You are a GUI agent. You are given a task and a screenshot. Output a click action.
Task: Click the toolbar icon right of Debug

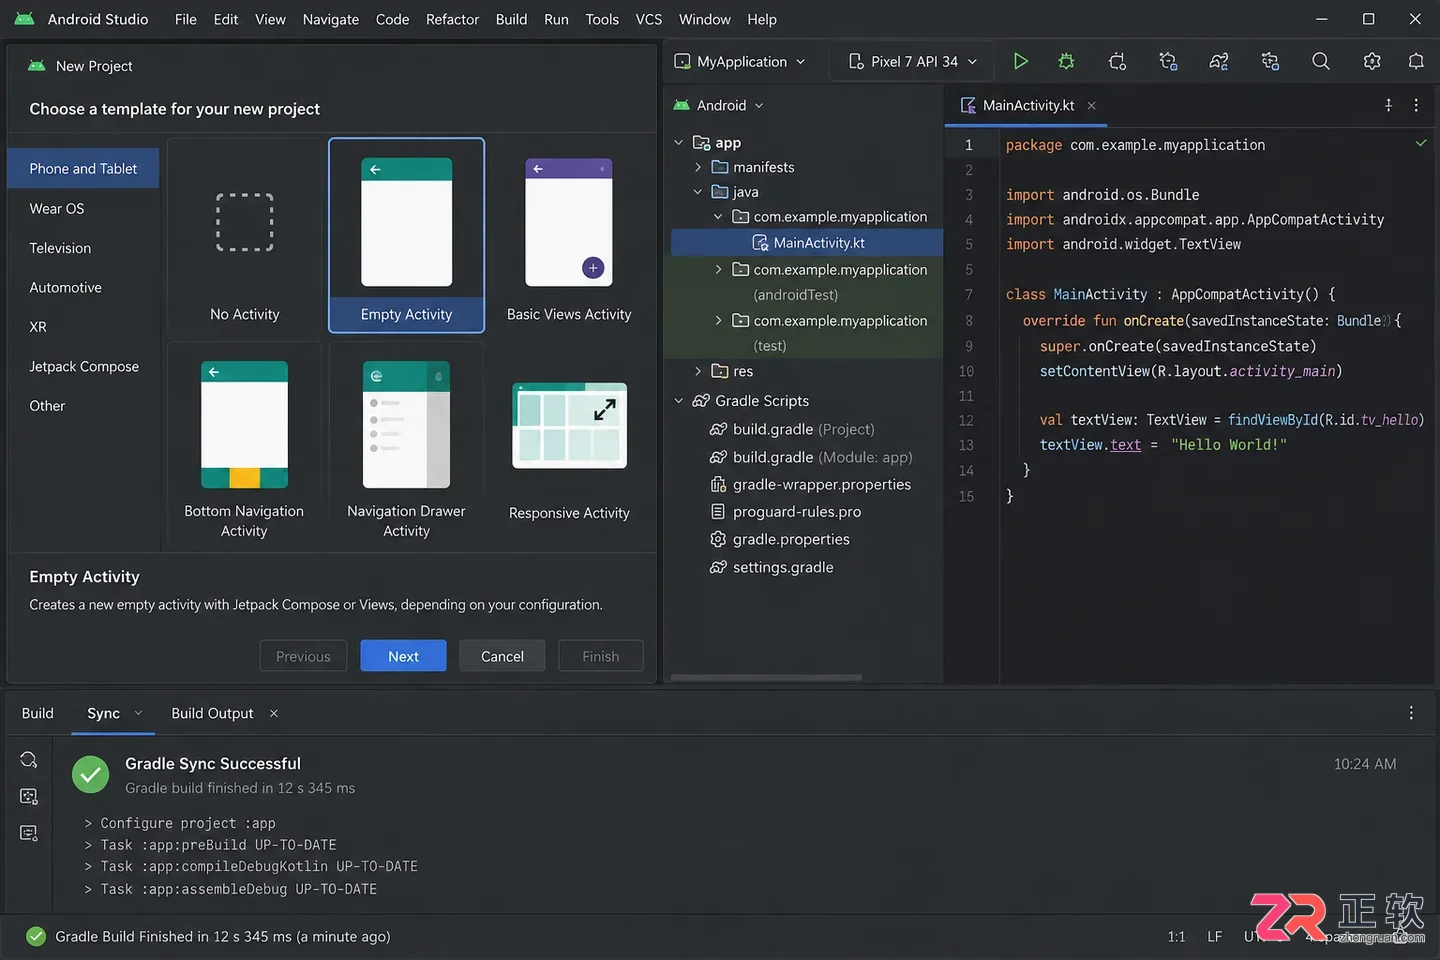[1117, 61]
